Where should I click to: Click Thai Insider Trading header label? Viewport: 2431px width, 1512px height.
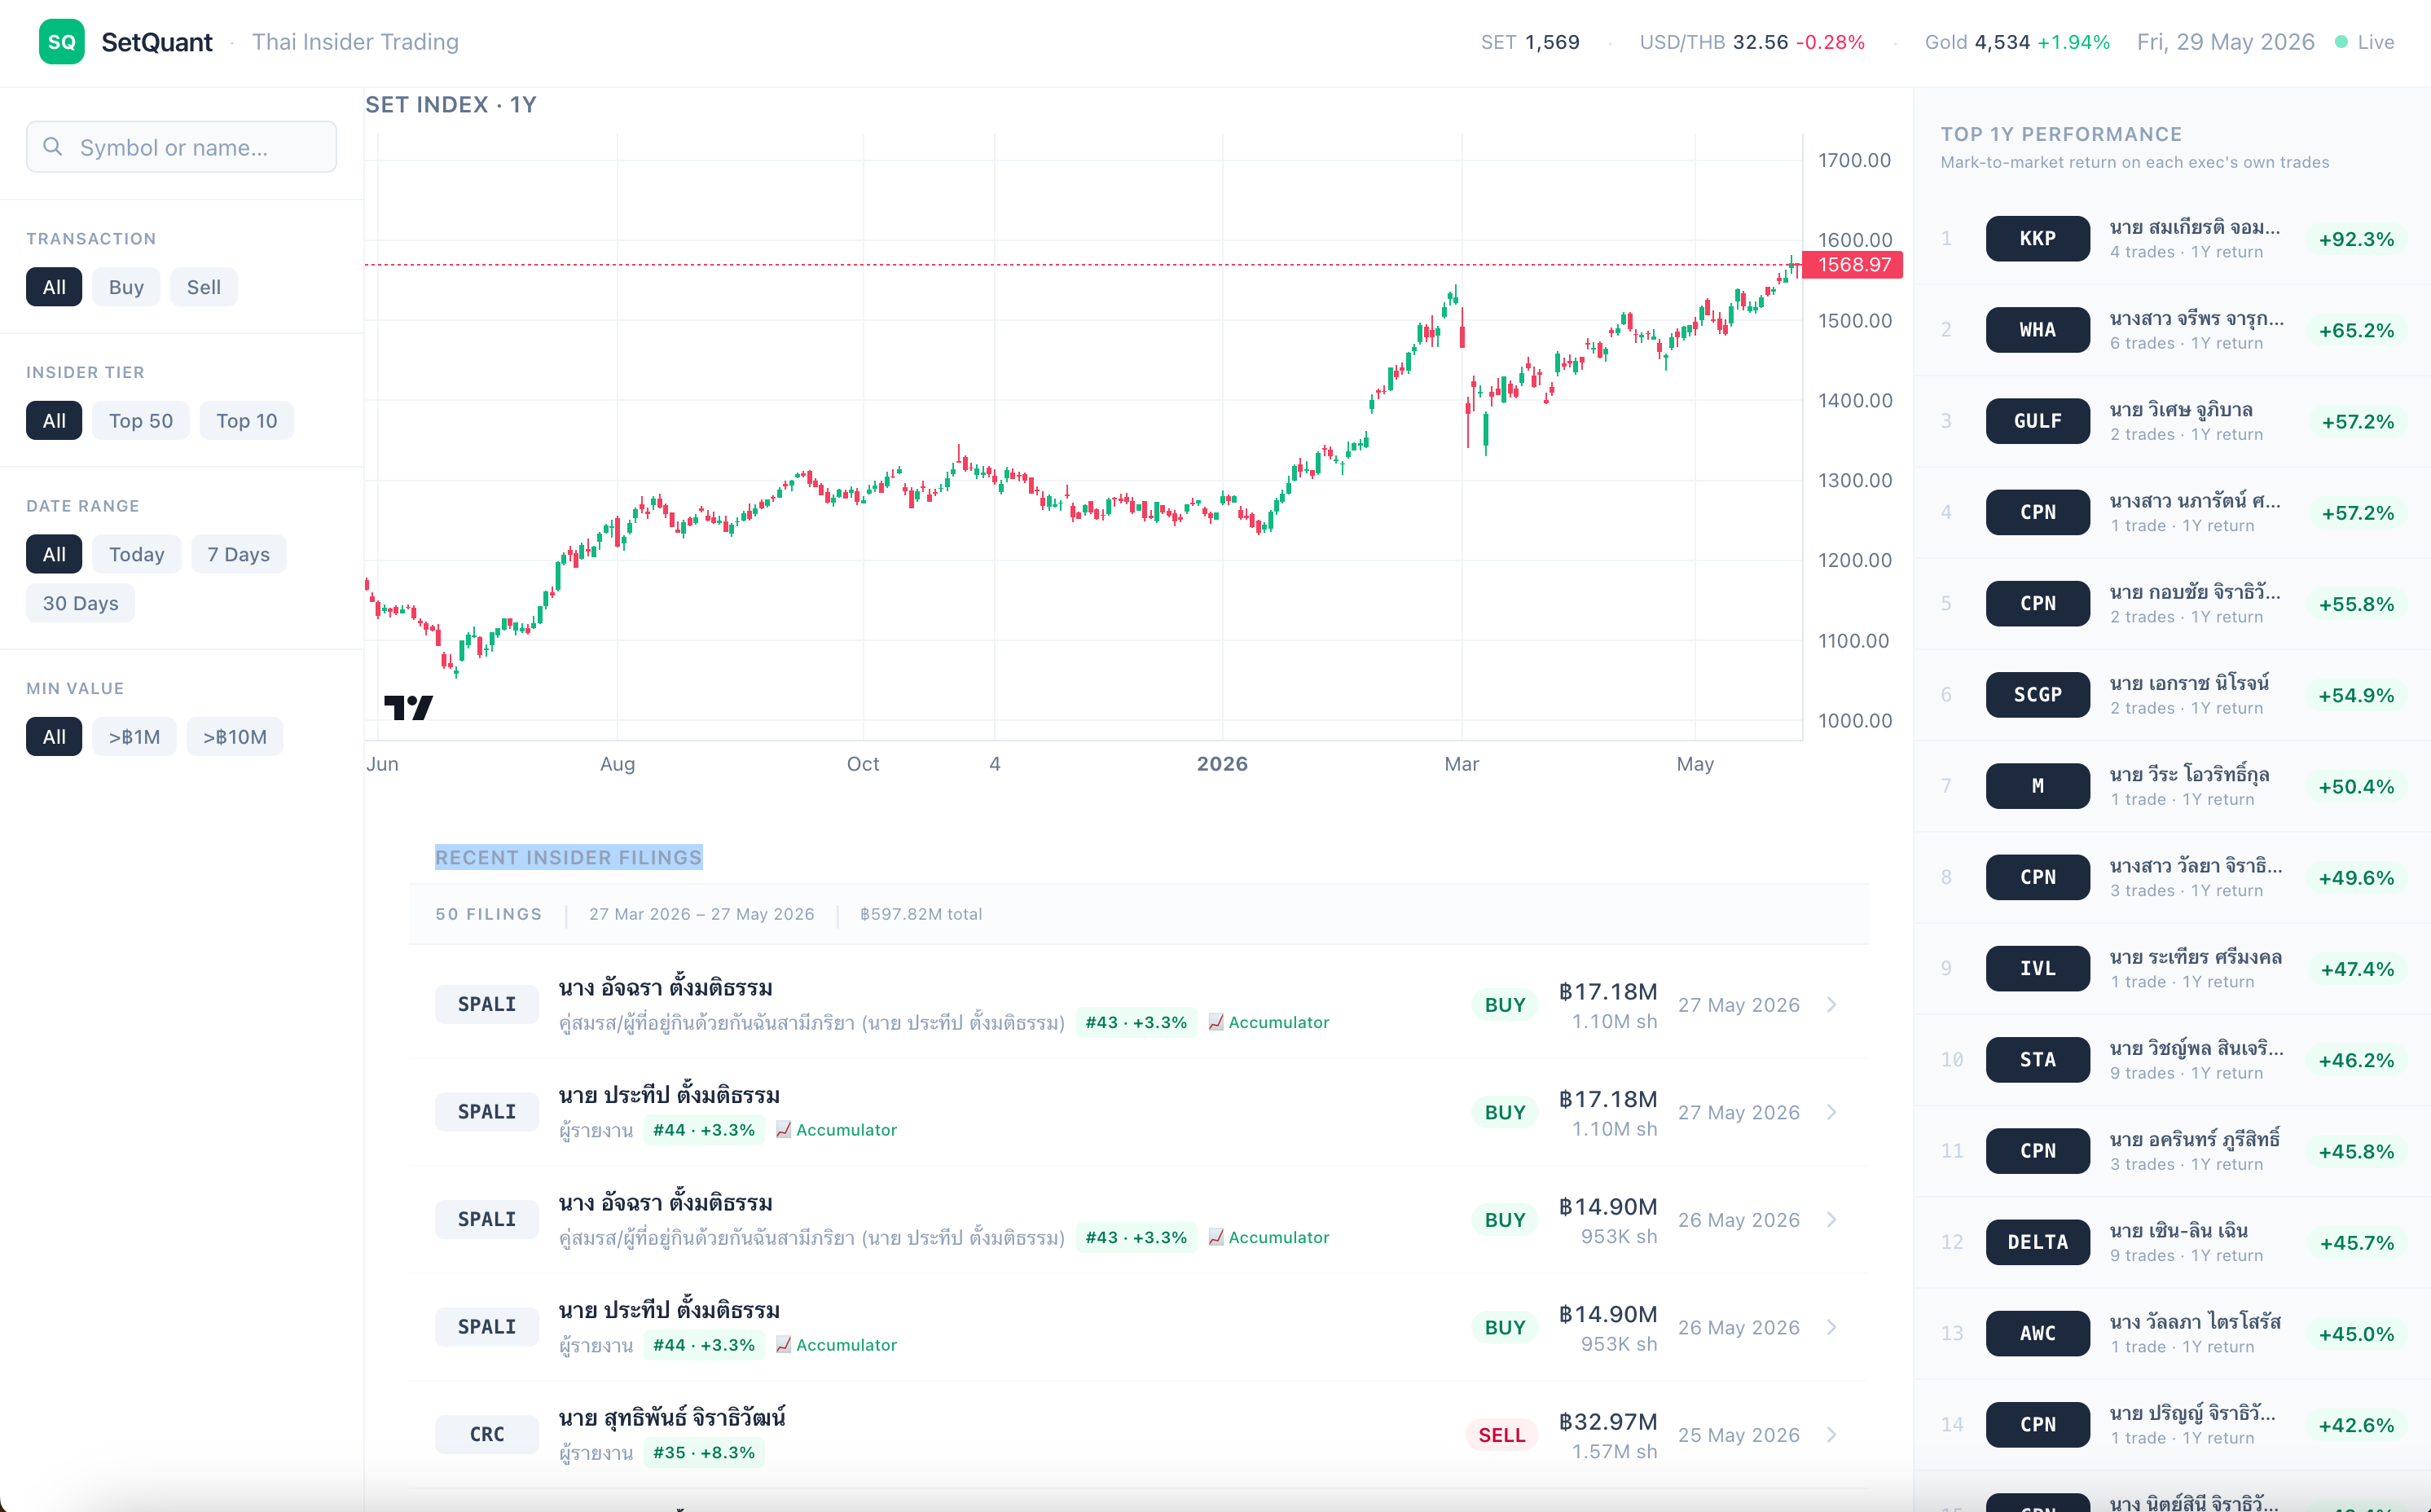coord(355,42)
